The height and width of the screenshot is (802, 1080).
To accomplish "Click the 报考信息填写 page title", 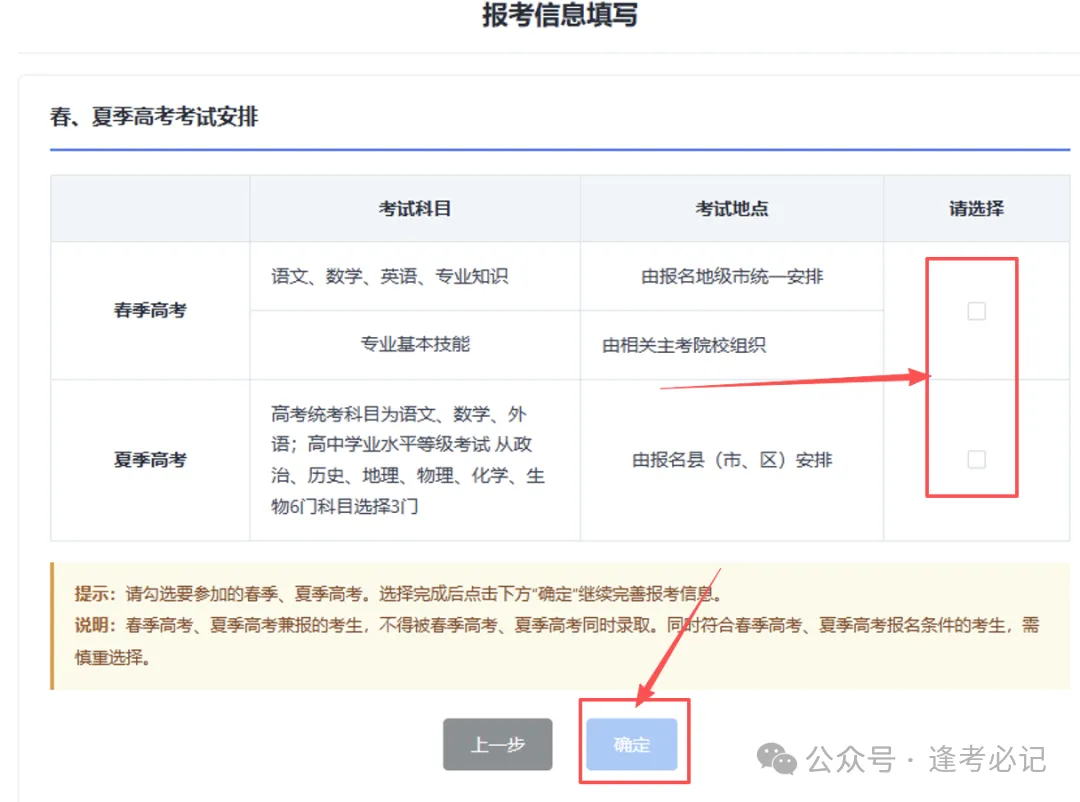I will pyautogui.click(x=560, y=14).
